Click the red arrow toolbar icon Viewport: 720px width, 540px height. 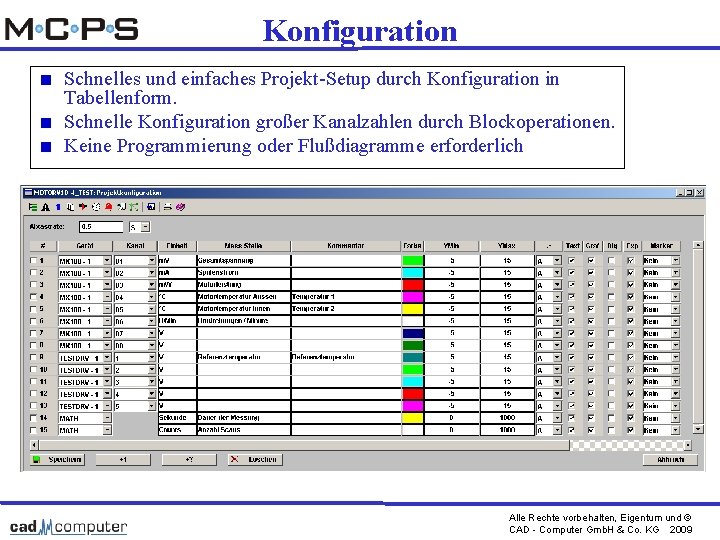pos(83,207)
